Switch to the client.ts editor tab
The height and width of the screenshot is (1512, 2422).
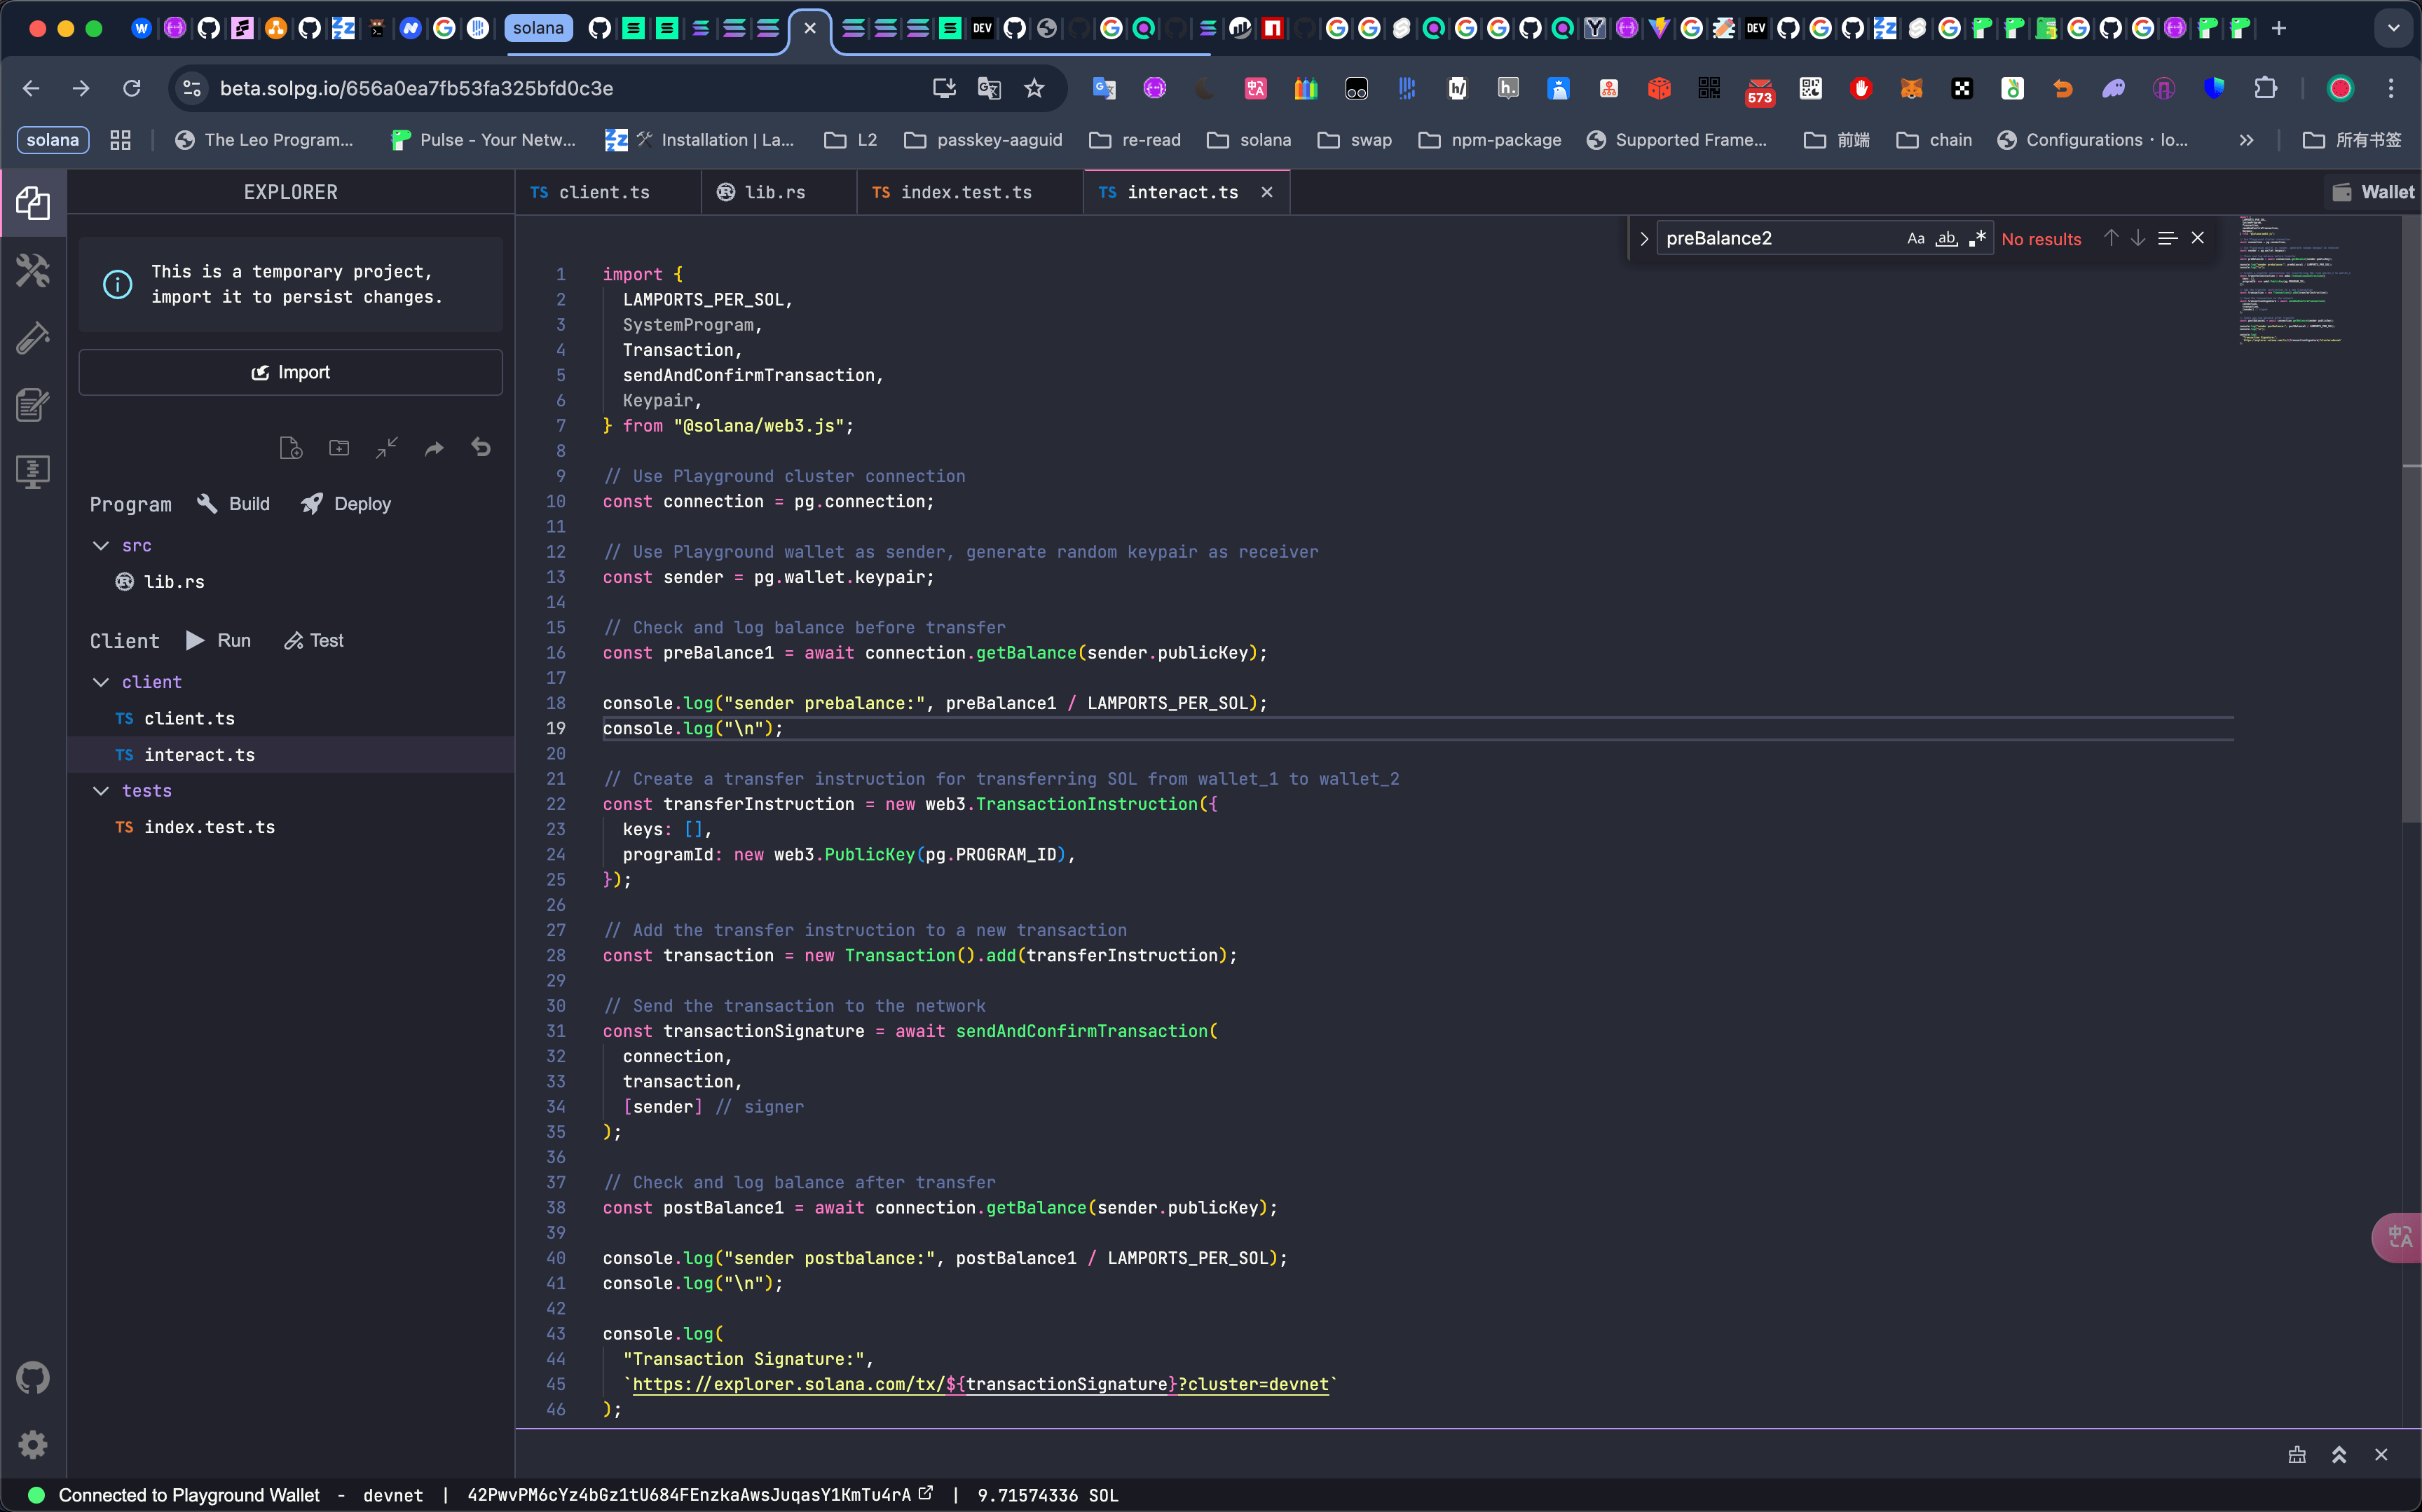click(607, 192)
